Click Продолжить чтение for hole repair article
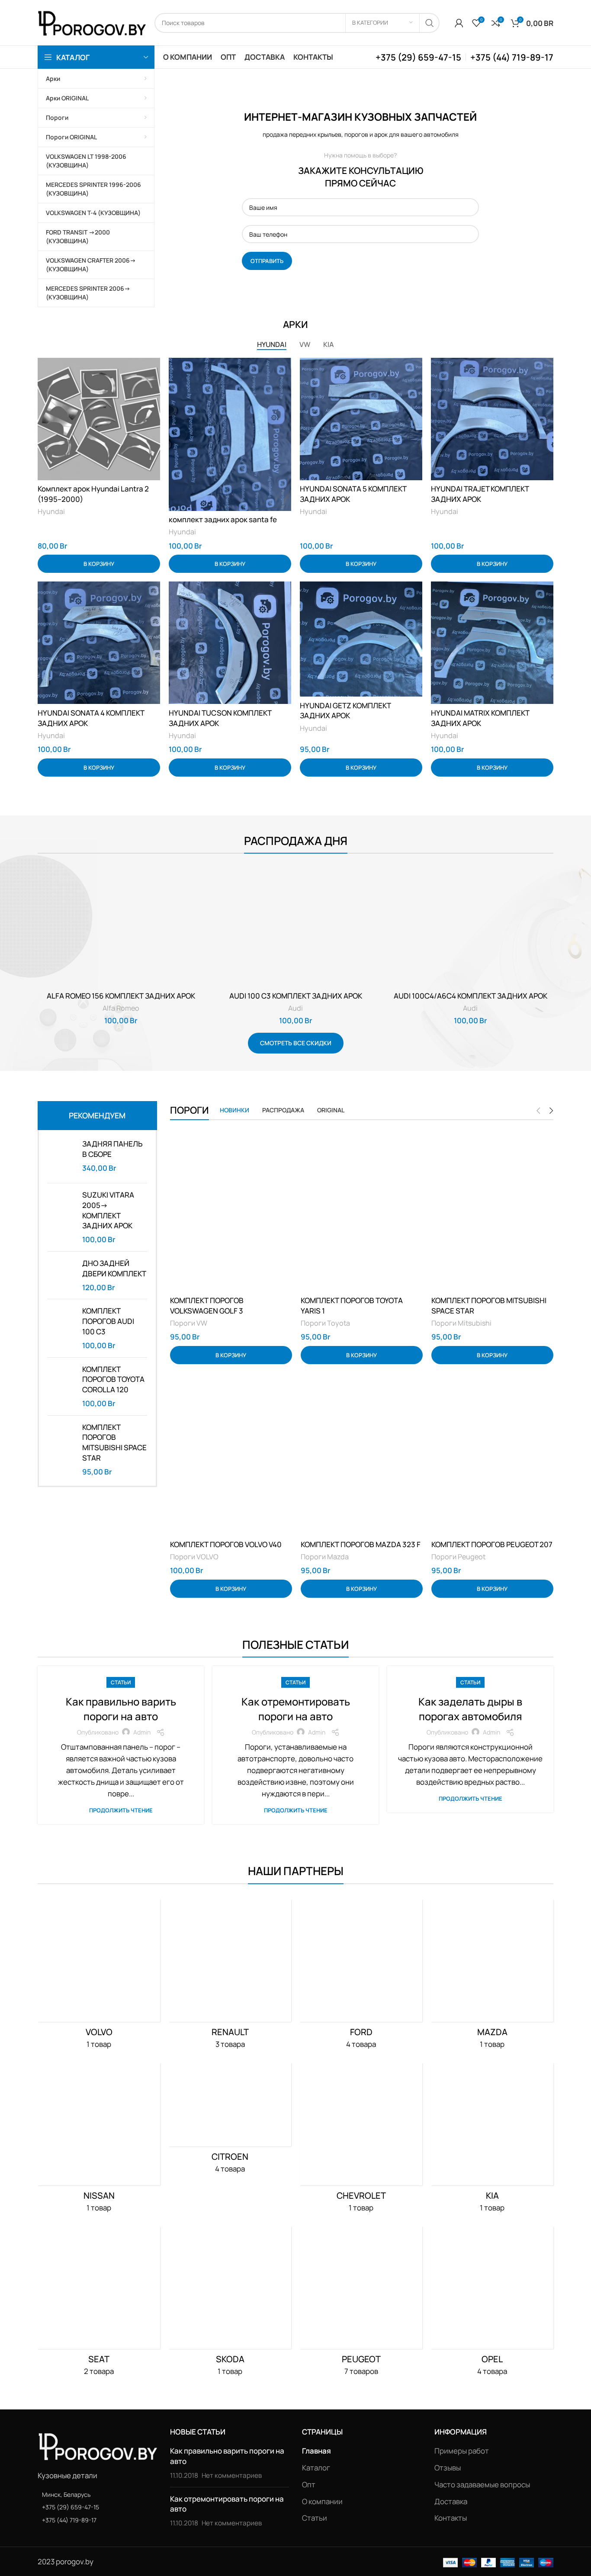 pos(470,1798)
